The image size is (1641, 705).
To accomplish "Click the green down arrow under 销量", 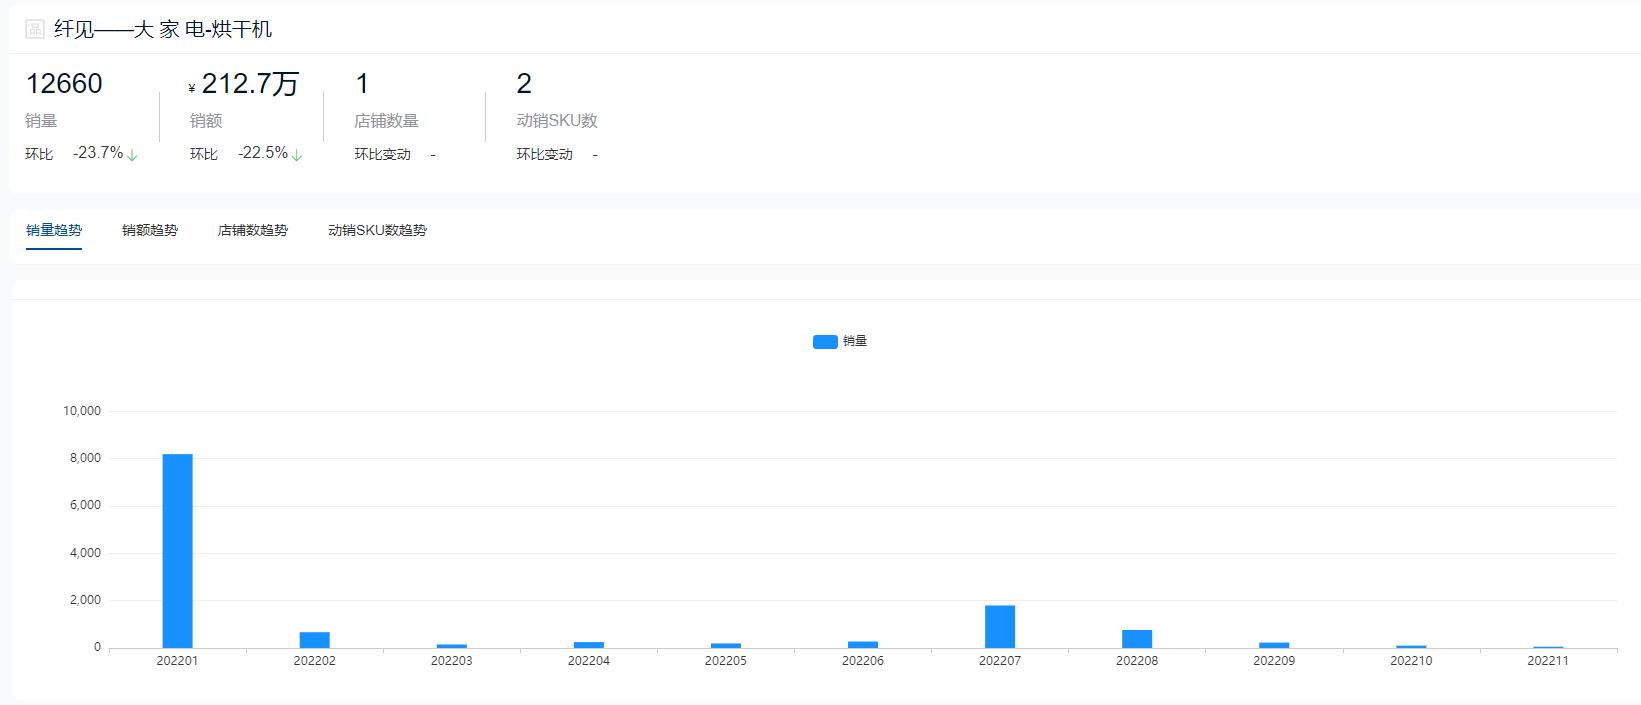I will [x=132, y=155].
